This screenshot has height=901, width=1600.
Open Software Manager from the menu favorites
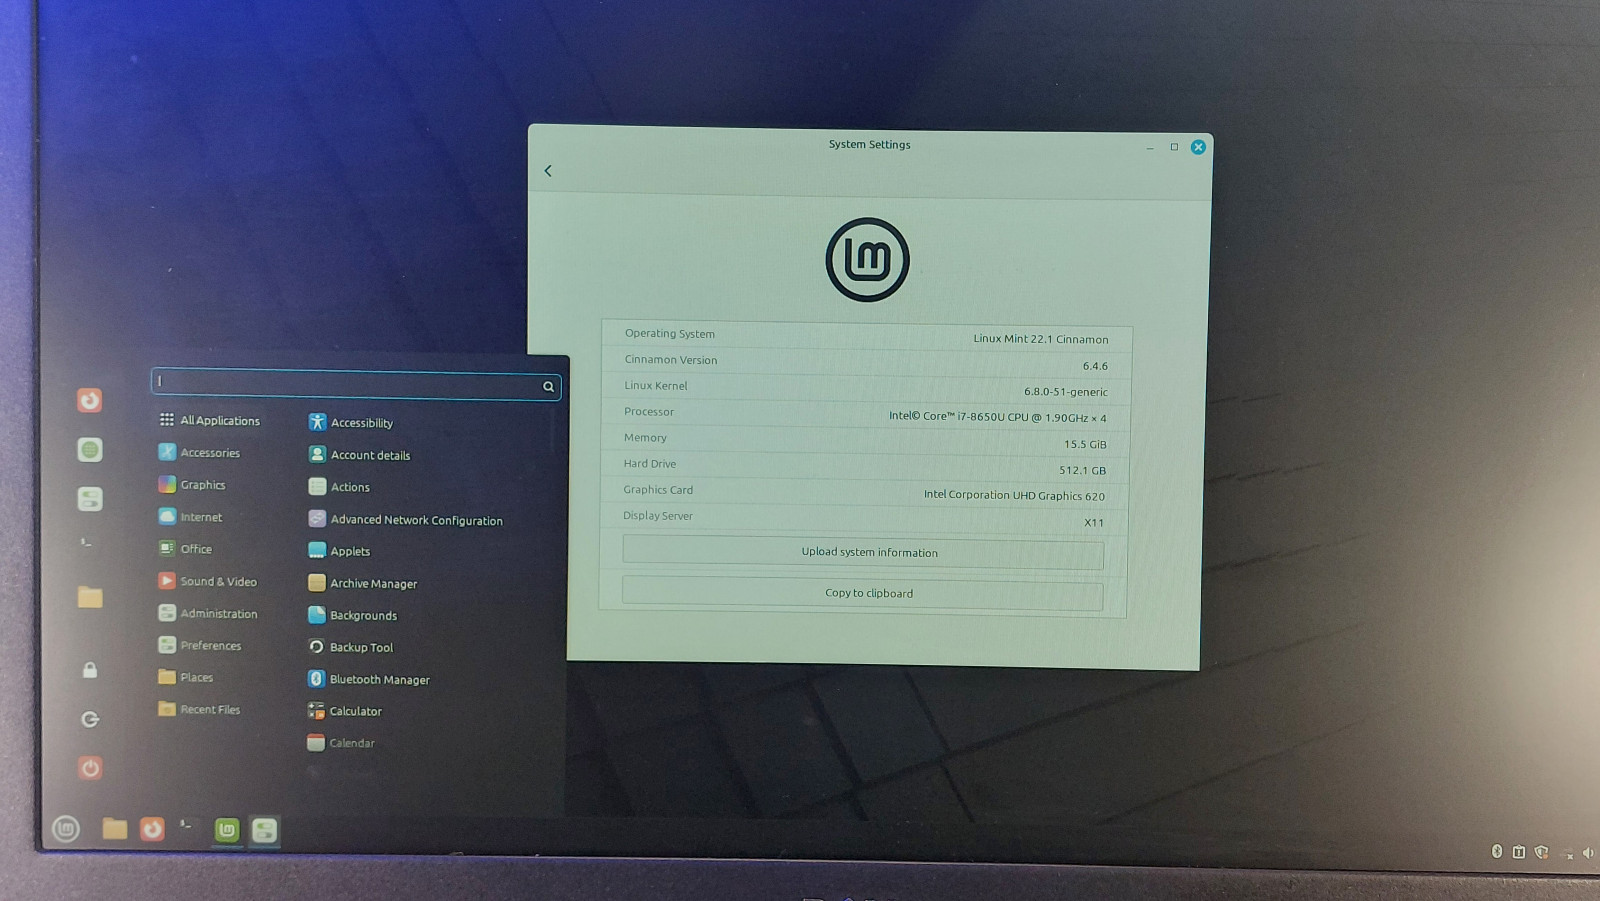point(90,450)
